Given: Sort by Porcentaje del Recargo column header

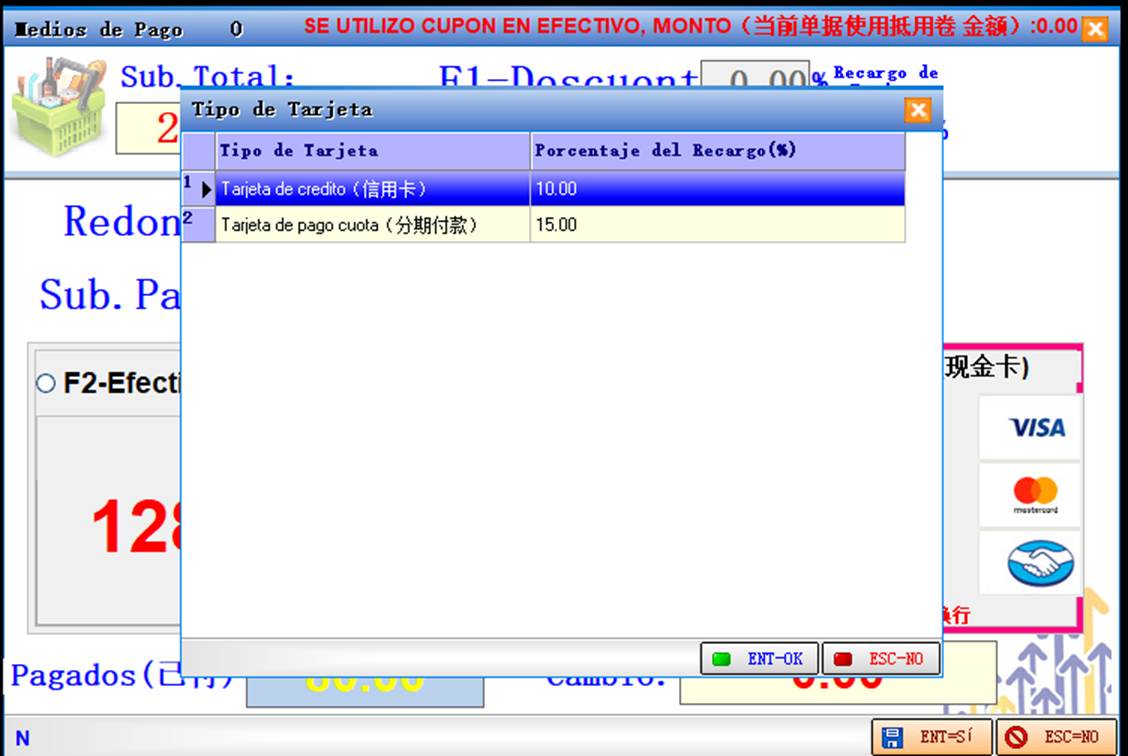Looking at the screenshot, I should click(x=716, y=151).
